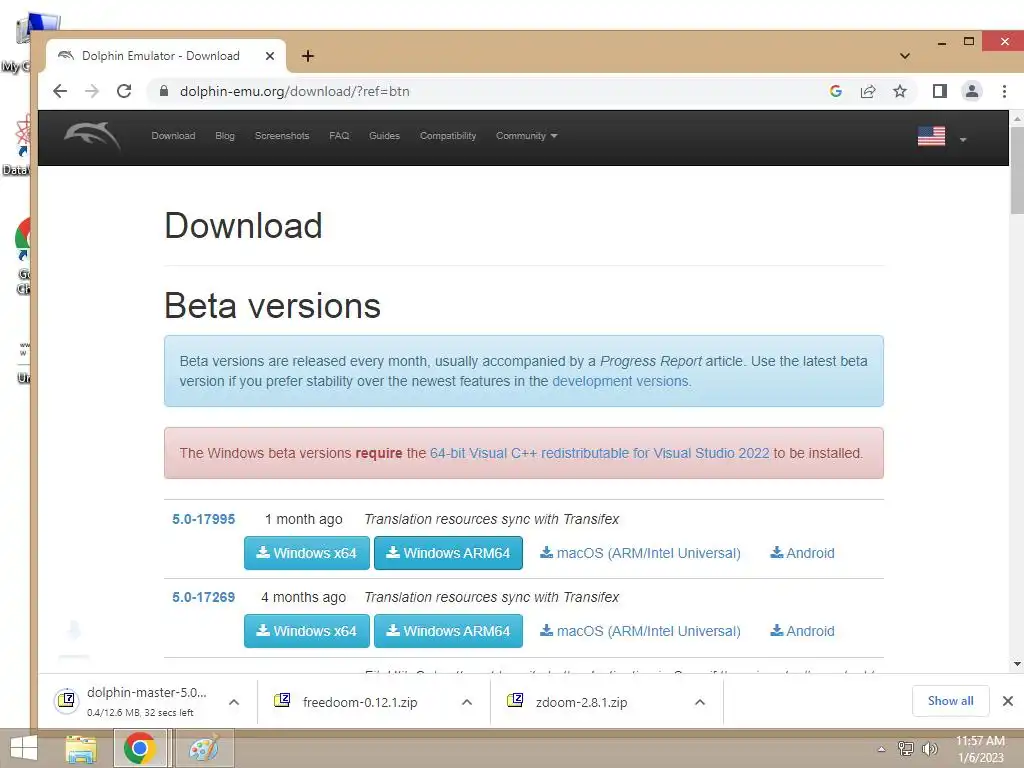Download Windows ARM64 for 5.0-17995
Image resolution: width=1024 pixels, height=768 pixels.
[448, 553]
